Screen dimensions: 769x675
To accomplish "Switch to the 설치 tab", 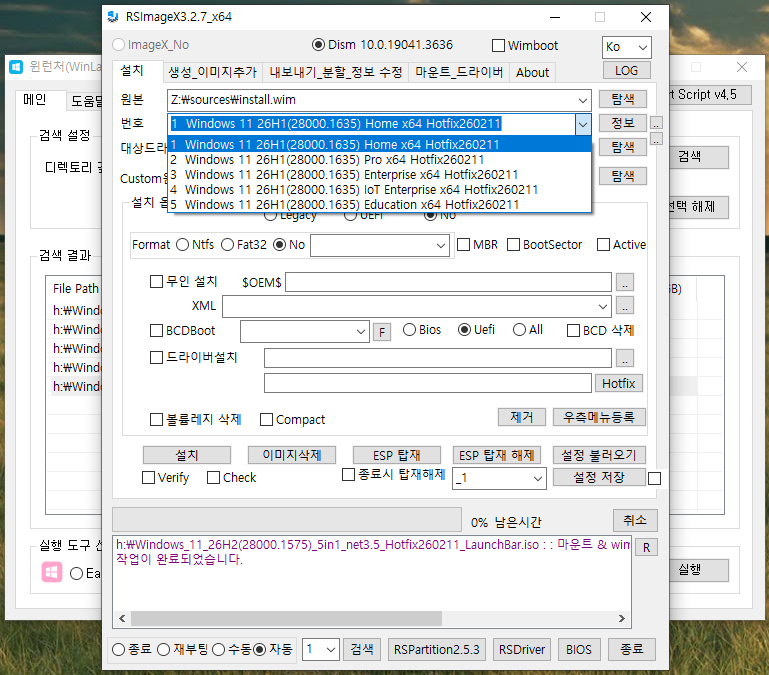I will tap(132, 71).
